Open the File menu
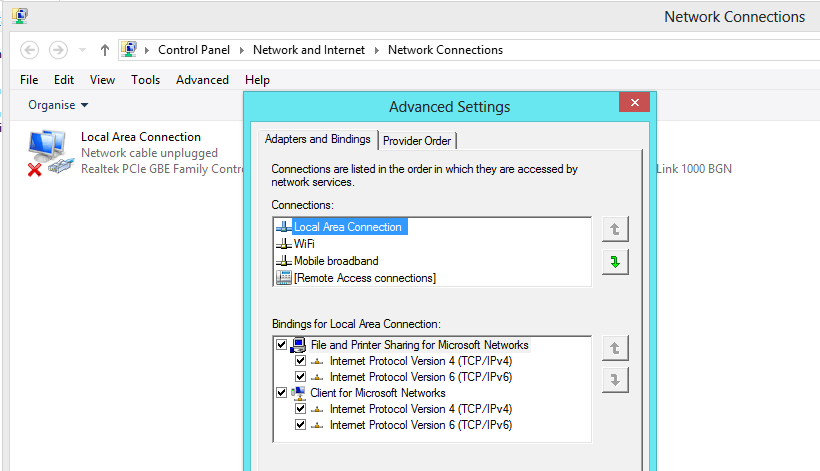Image resolution: width=820 pixels, height=471 pixels. click(x=29, y=79)
